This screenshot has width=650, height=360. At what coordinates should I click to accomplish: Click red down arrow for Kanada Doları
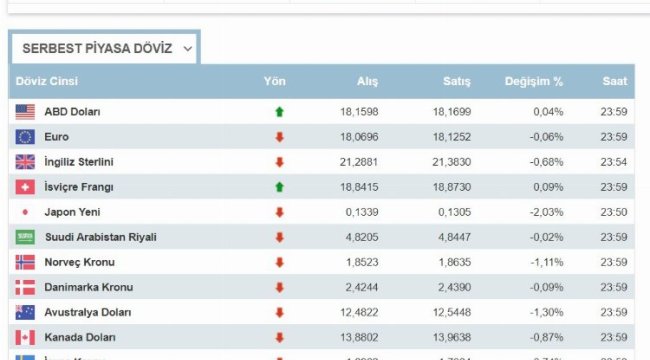click(279, 337)
